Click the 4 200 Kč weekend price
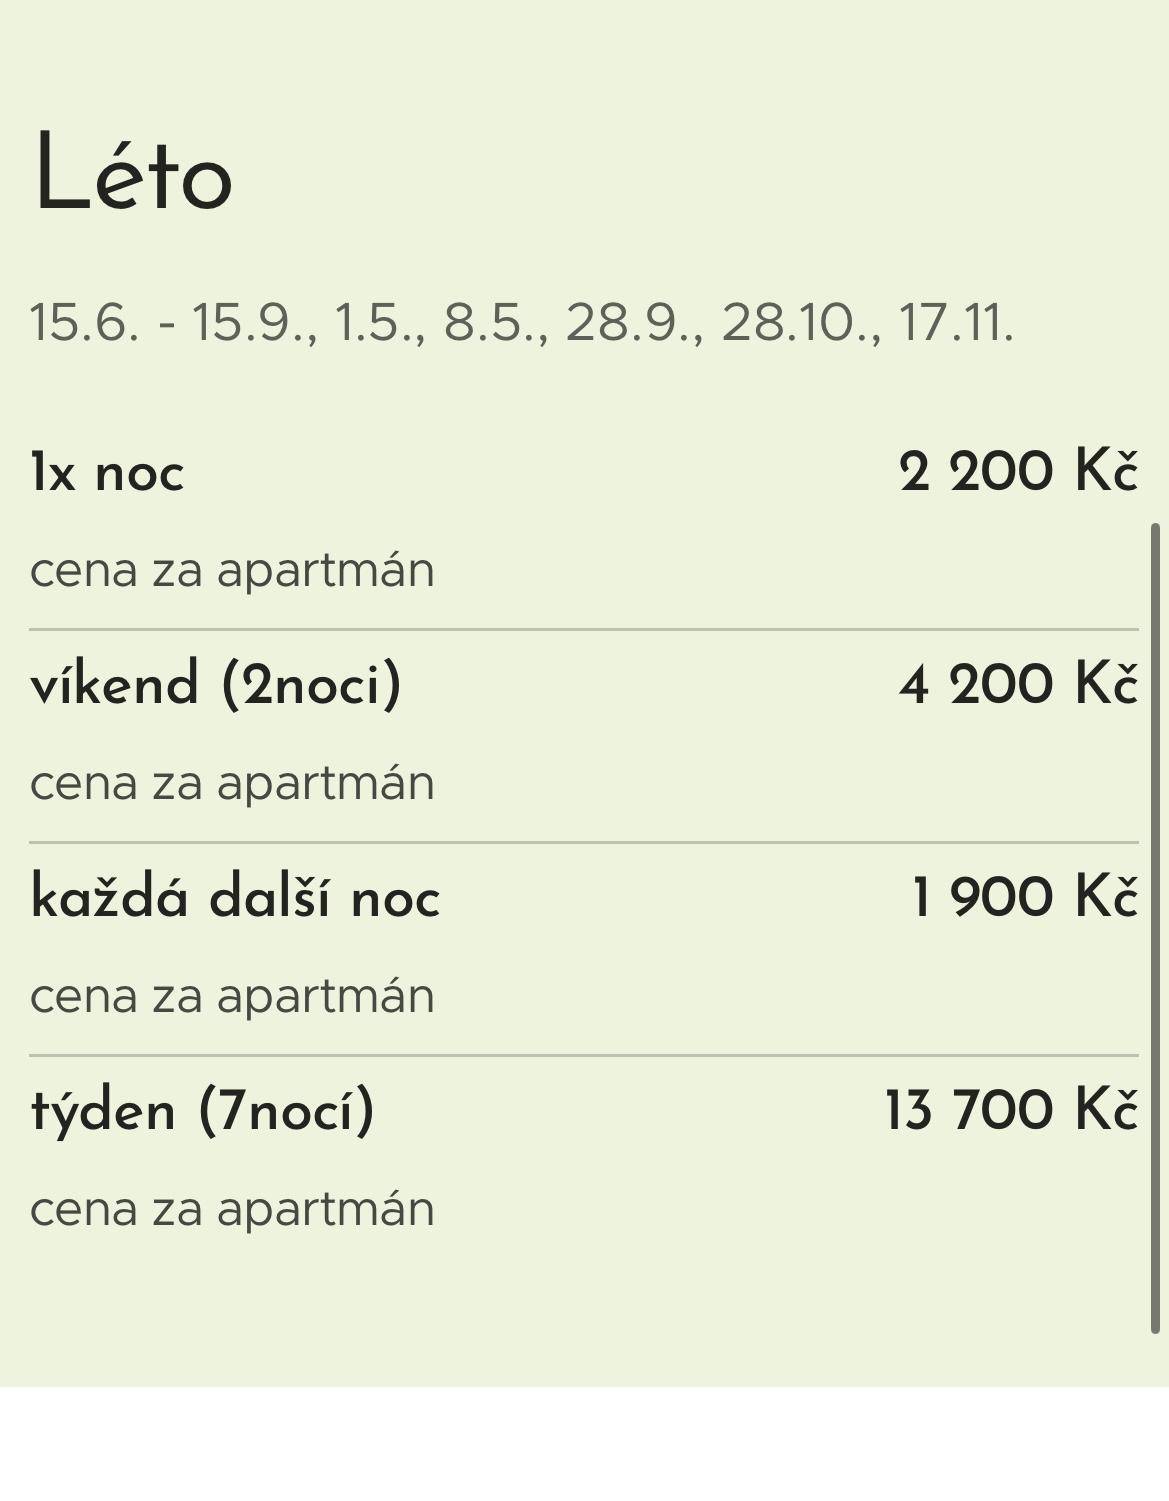This screenshot has height=1501, width=1169. click(x=1018, y=684)
